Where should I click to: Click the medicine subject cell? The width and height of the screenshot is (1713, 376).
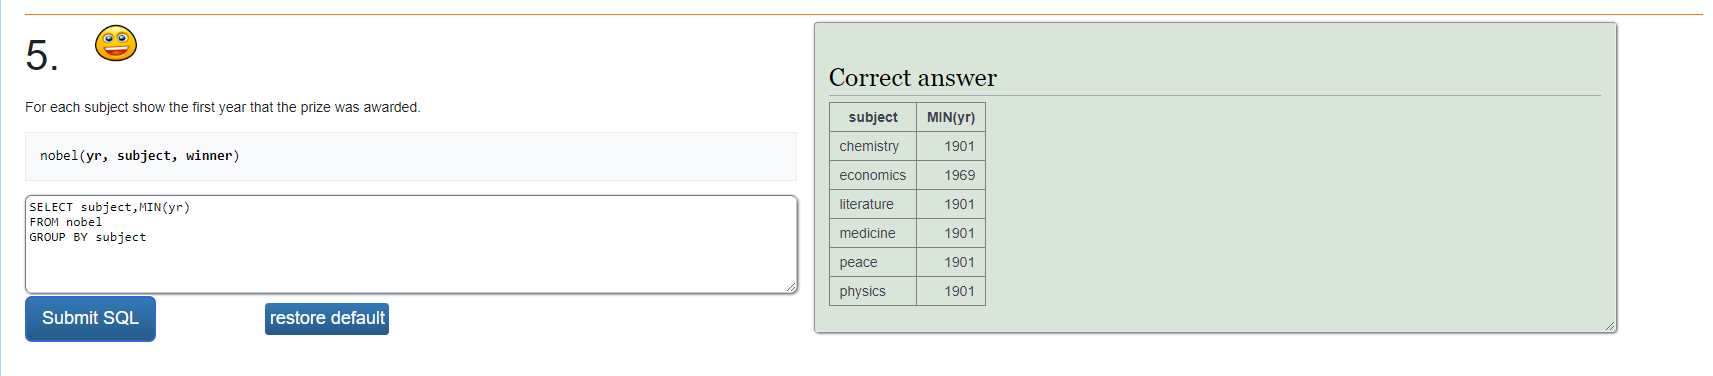pos(873,233)
